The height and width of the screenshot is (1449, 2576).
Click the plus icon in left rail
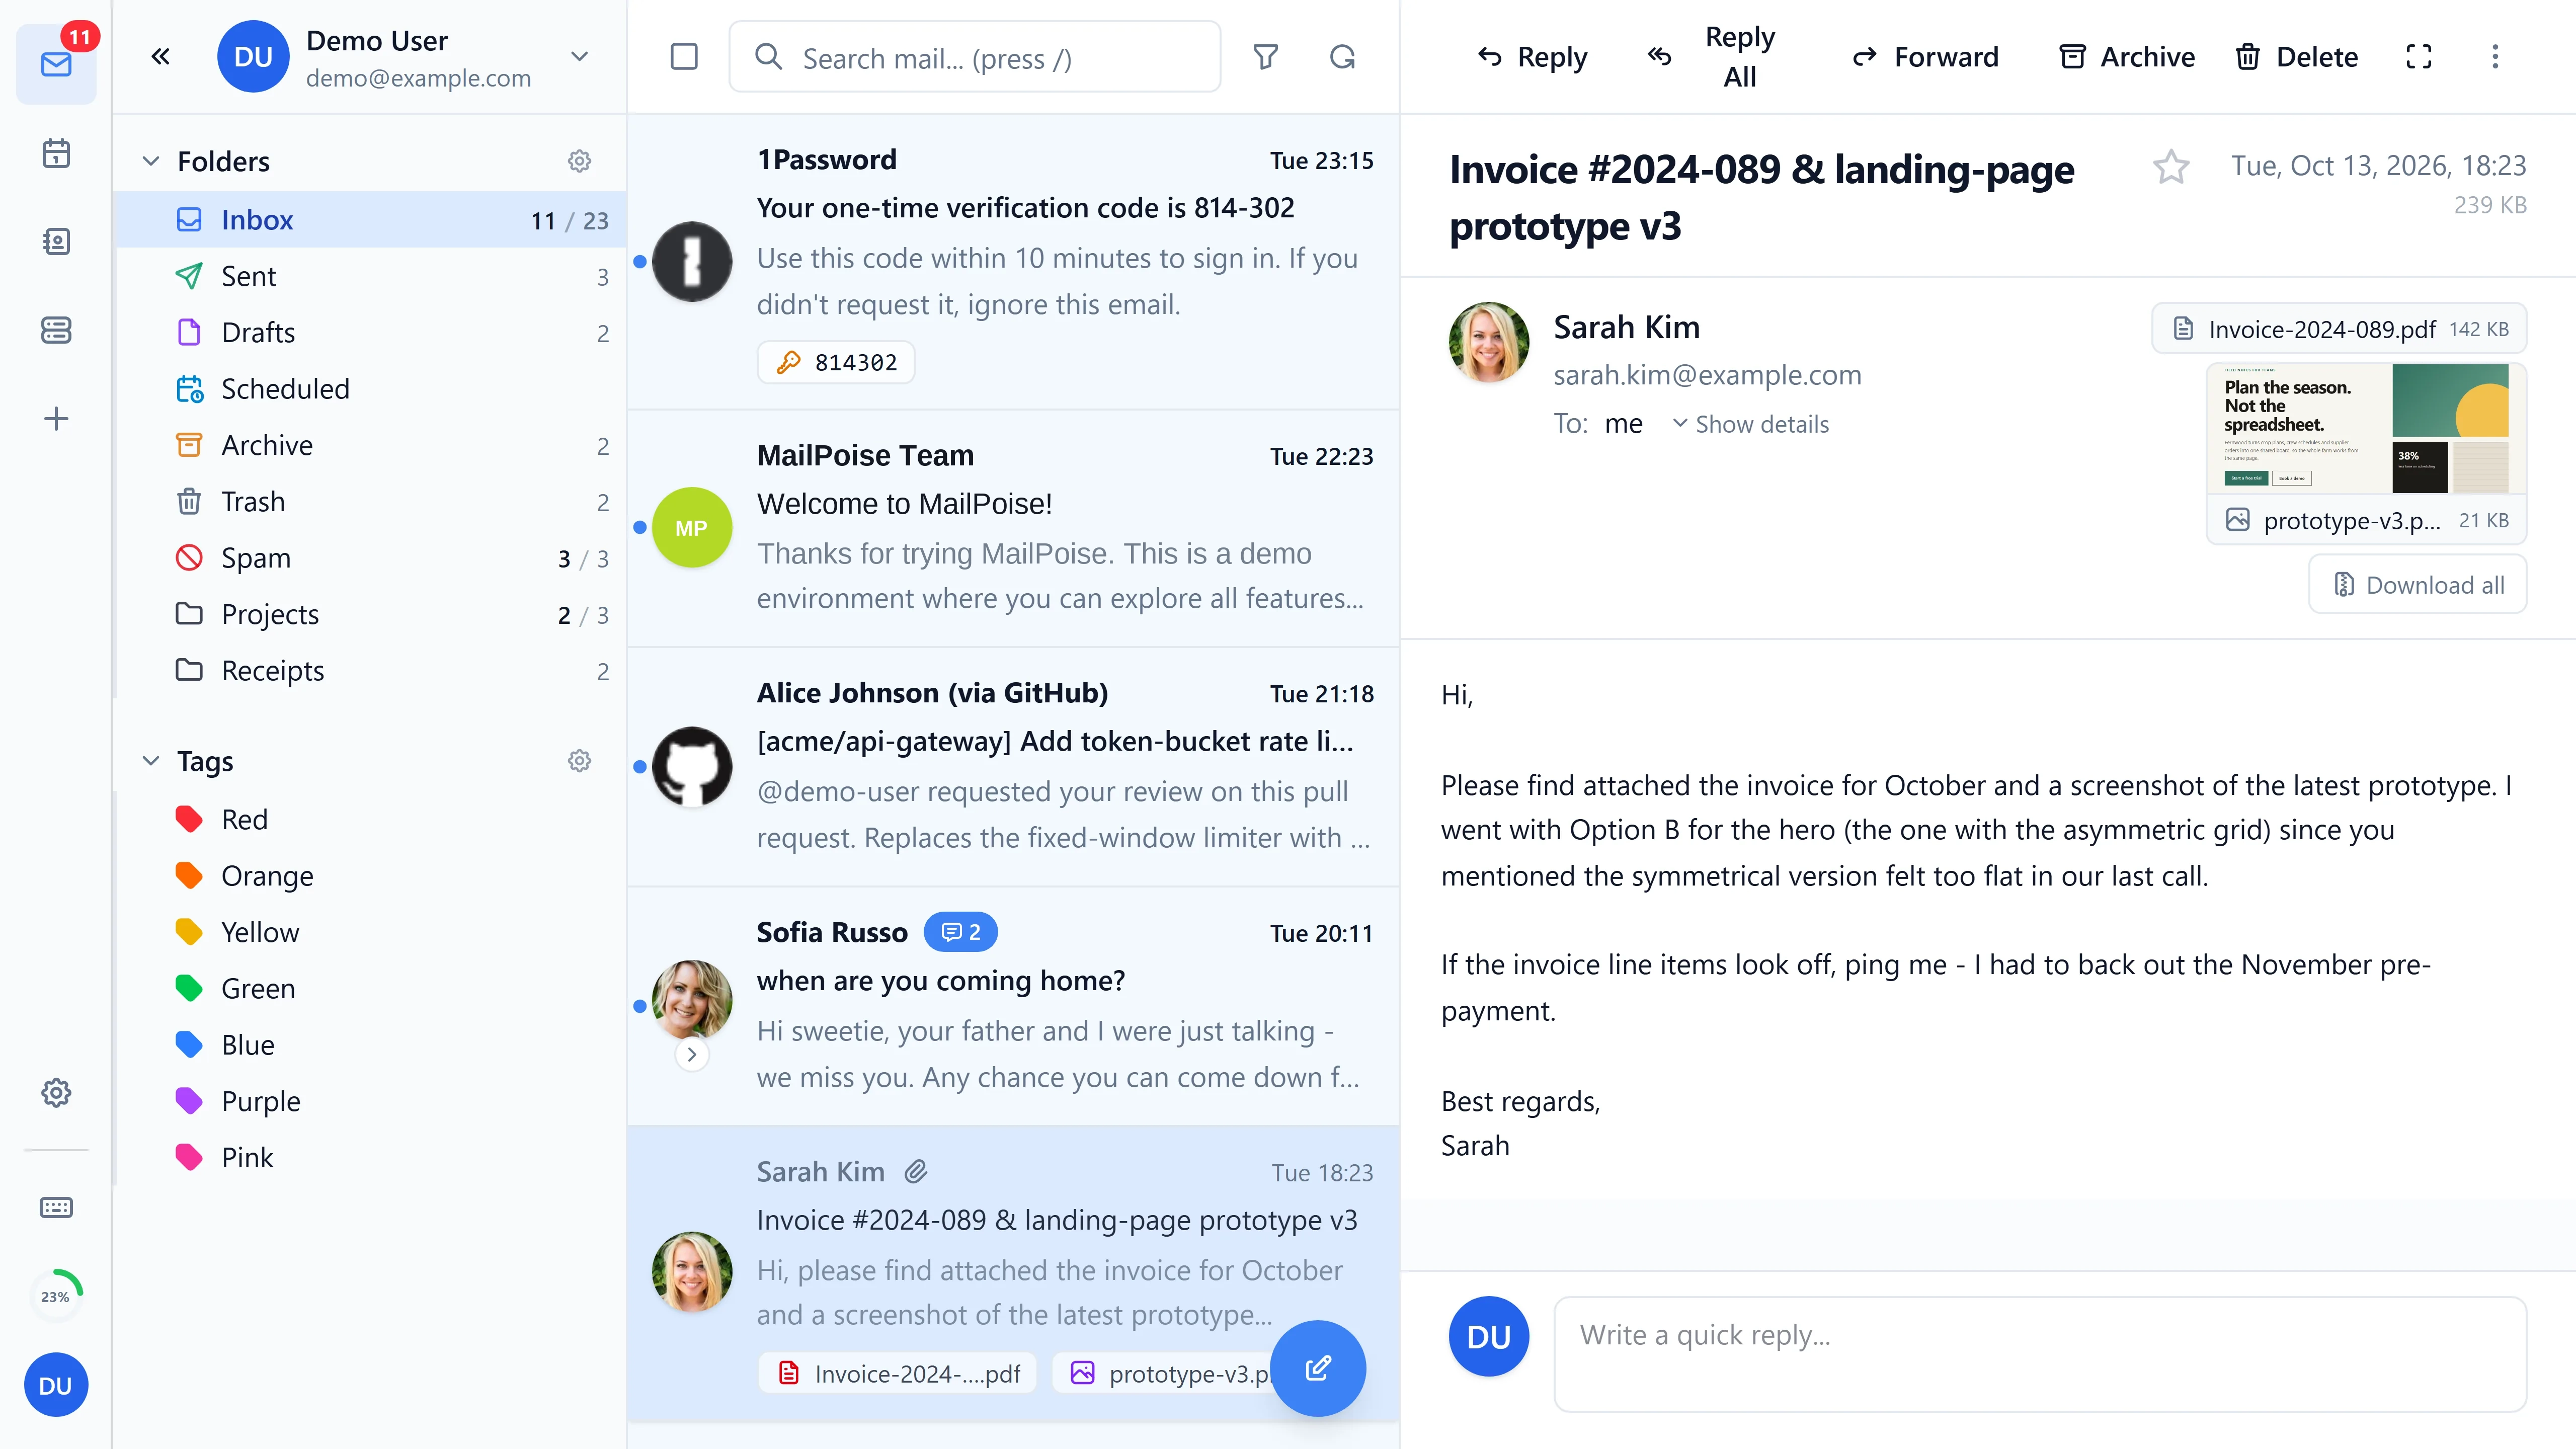point(56,418)
